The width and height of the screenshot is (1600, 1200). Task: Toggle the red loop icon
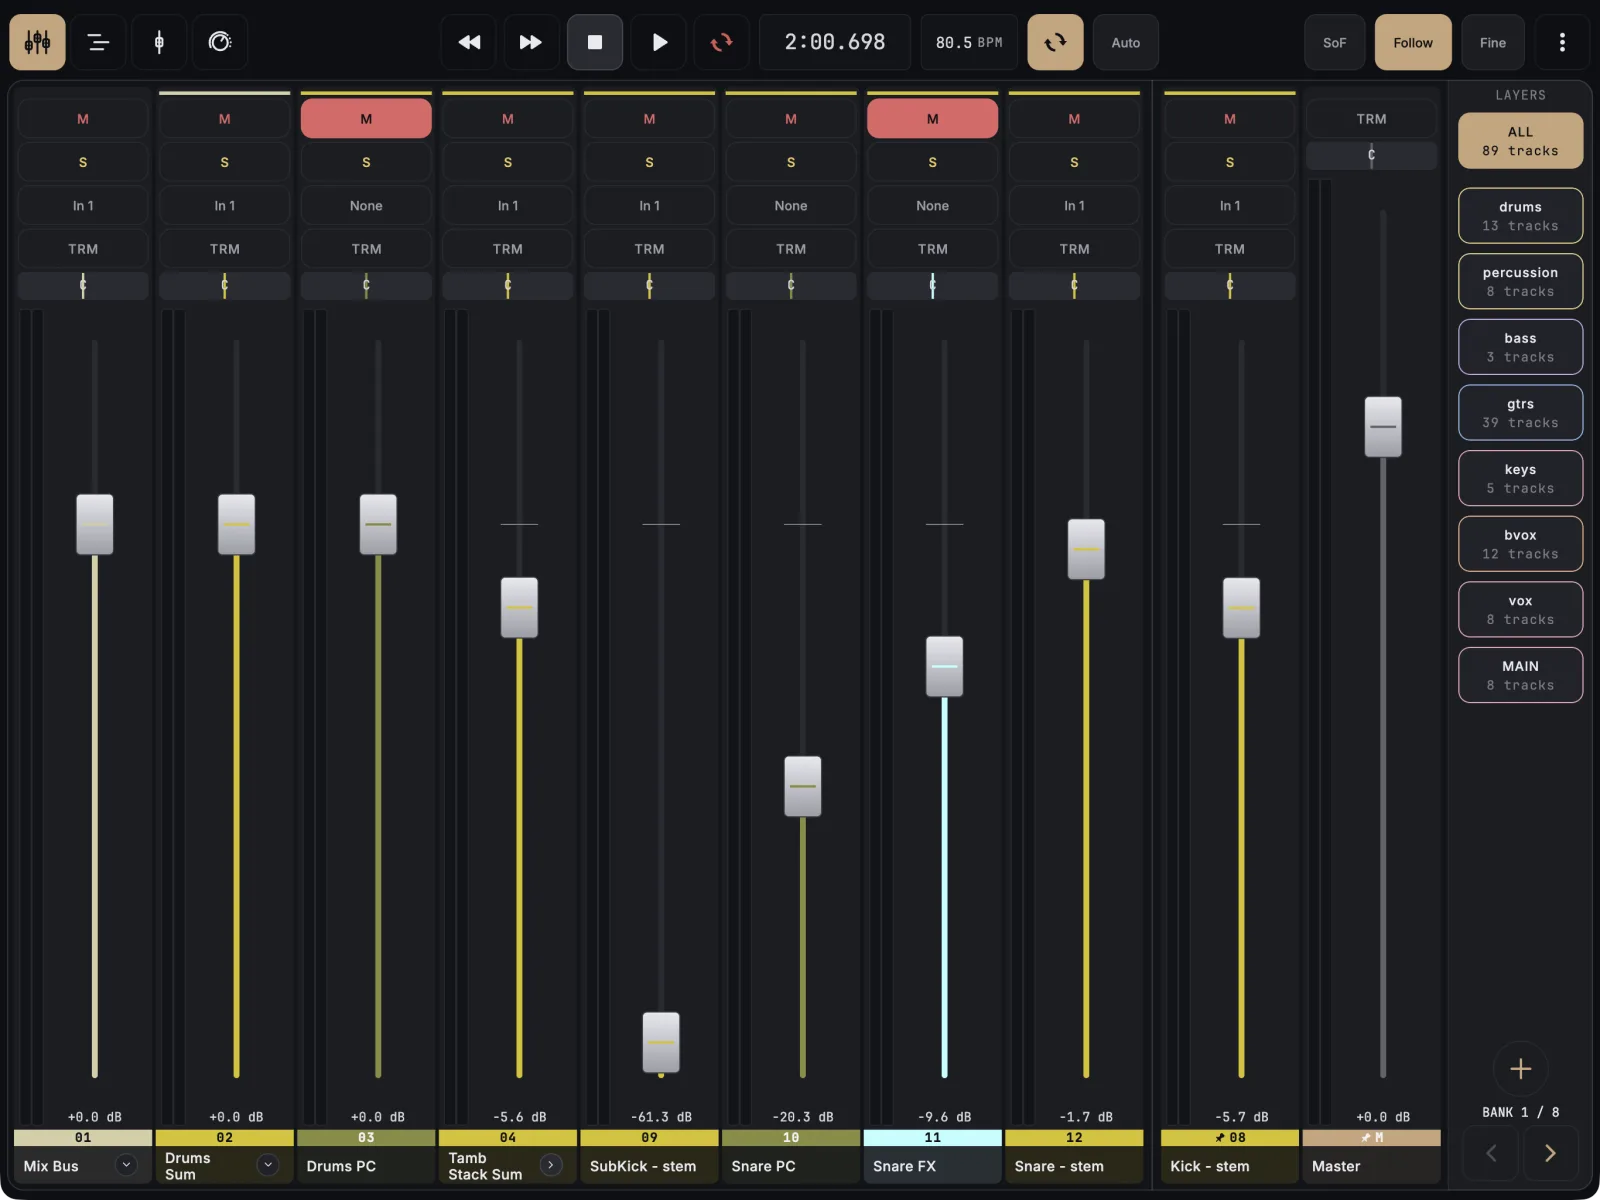click(x=721, y=42)
